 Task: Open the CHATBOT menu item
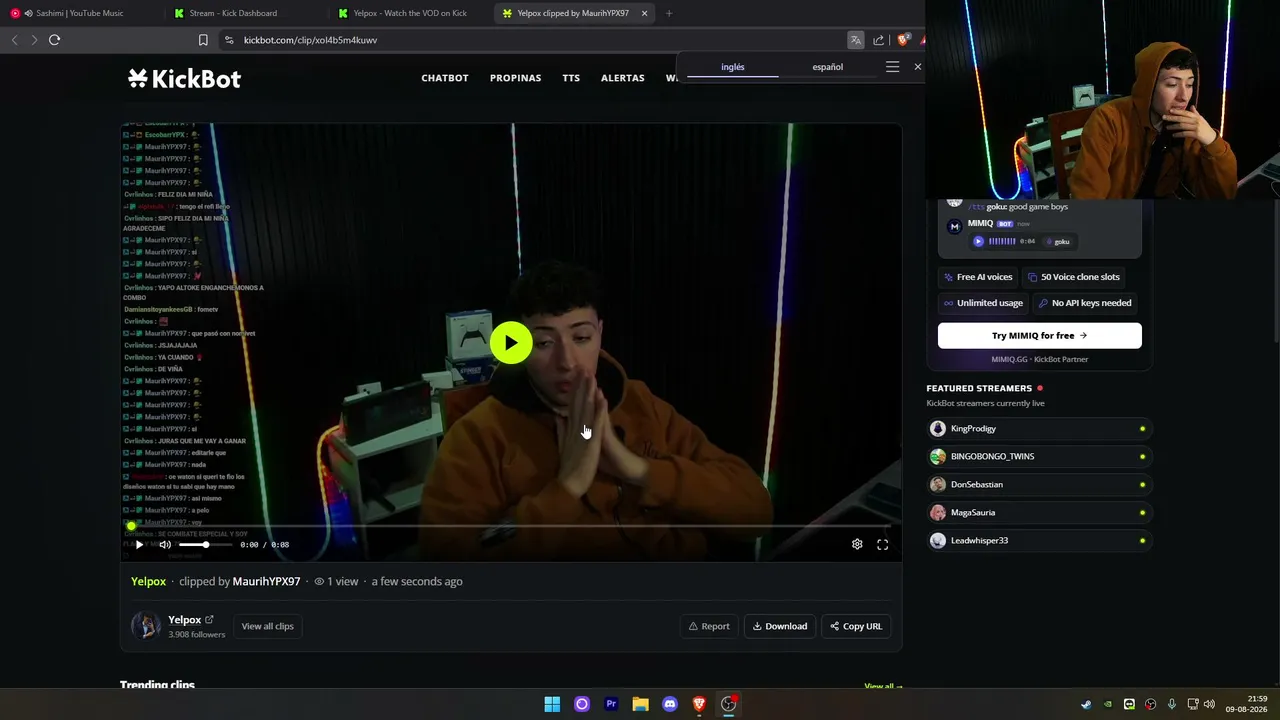pyautogui.click(x=445, y=78)
